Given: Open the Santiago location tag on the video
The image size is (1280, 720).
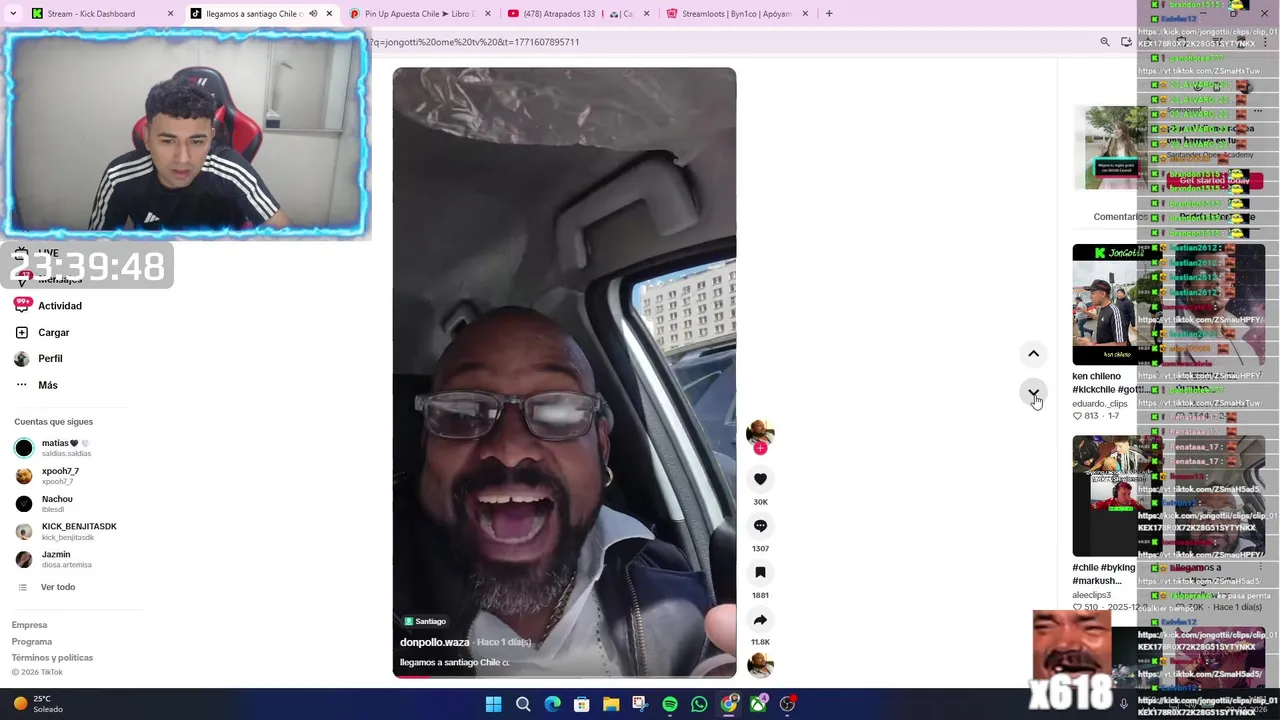Looking at the screenshot, I should pos(426,622).
